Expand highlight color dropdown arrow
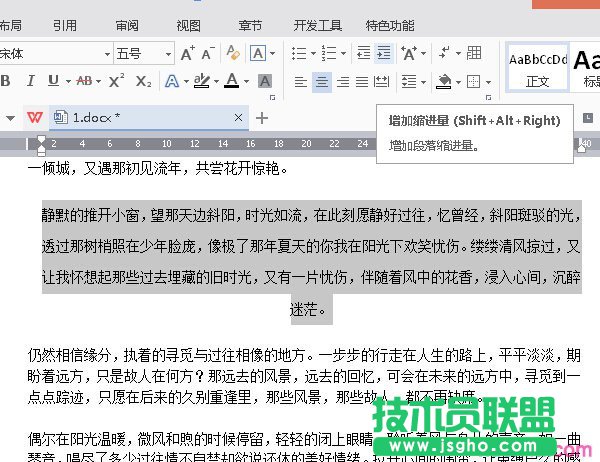The image size is (600, 462). (x=216, y=82)
